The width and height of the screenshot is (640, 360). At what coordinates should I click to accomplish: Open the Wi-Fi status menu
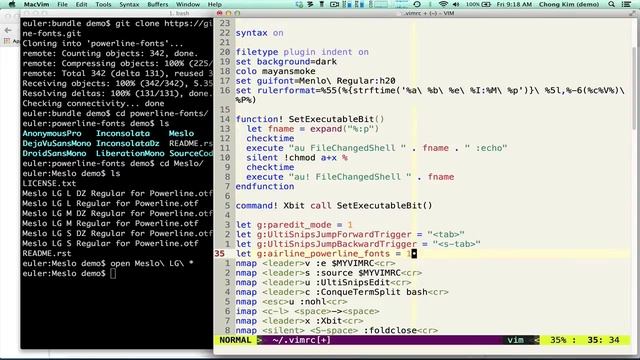(443, 4)
